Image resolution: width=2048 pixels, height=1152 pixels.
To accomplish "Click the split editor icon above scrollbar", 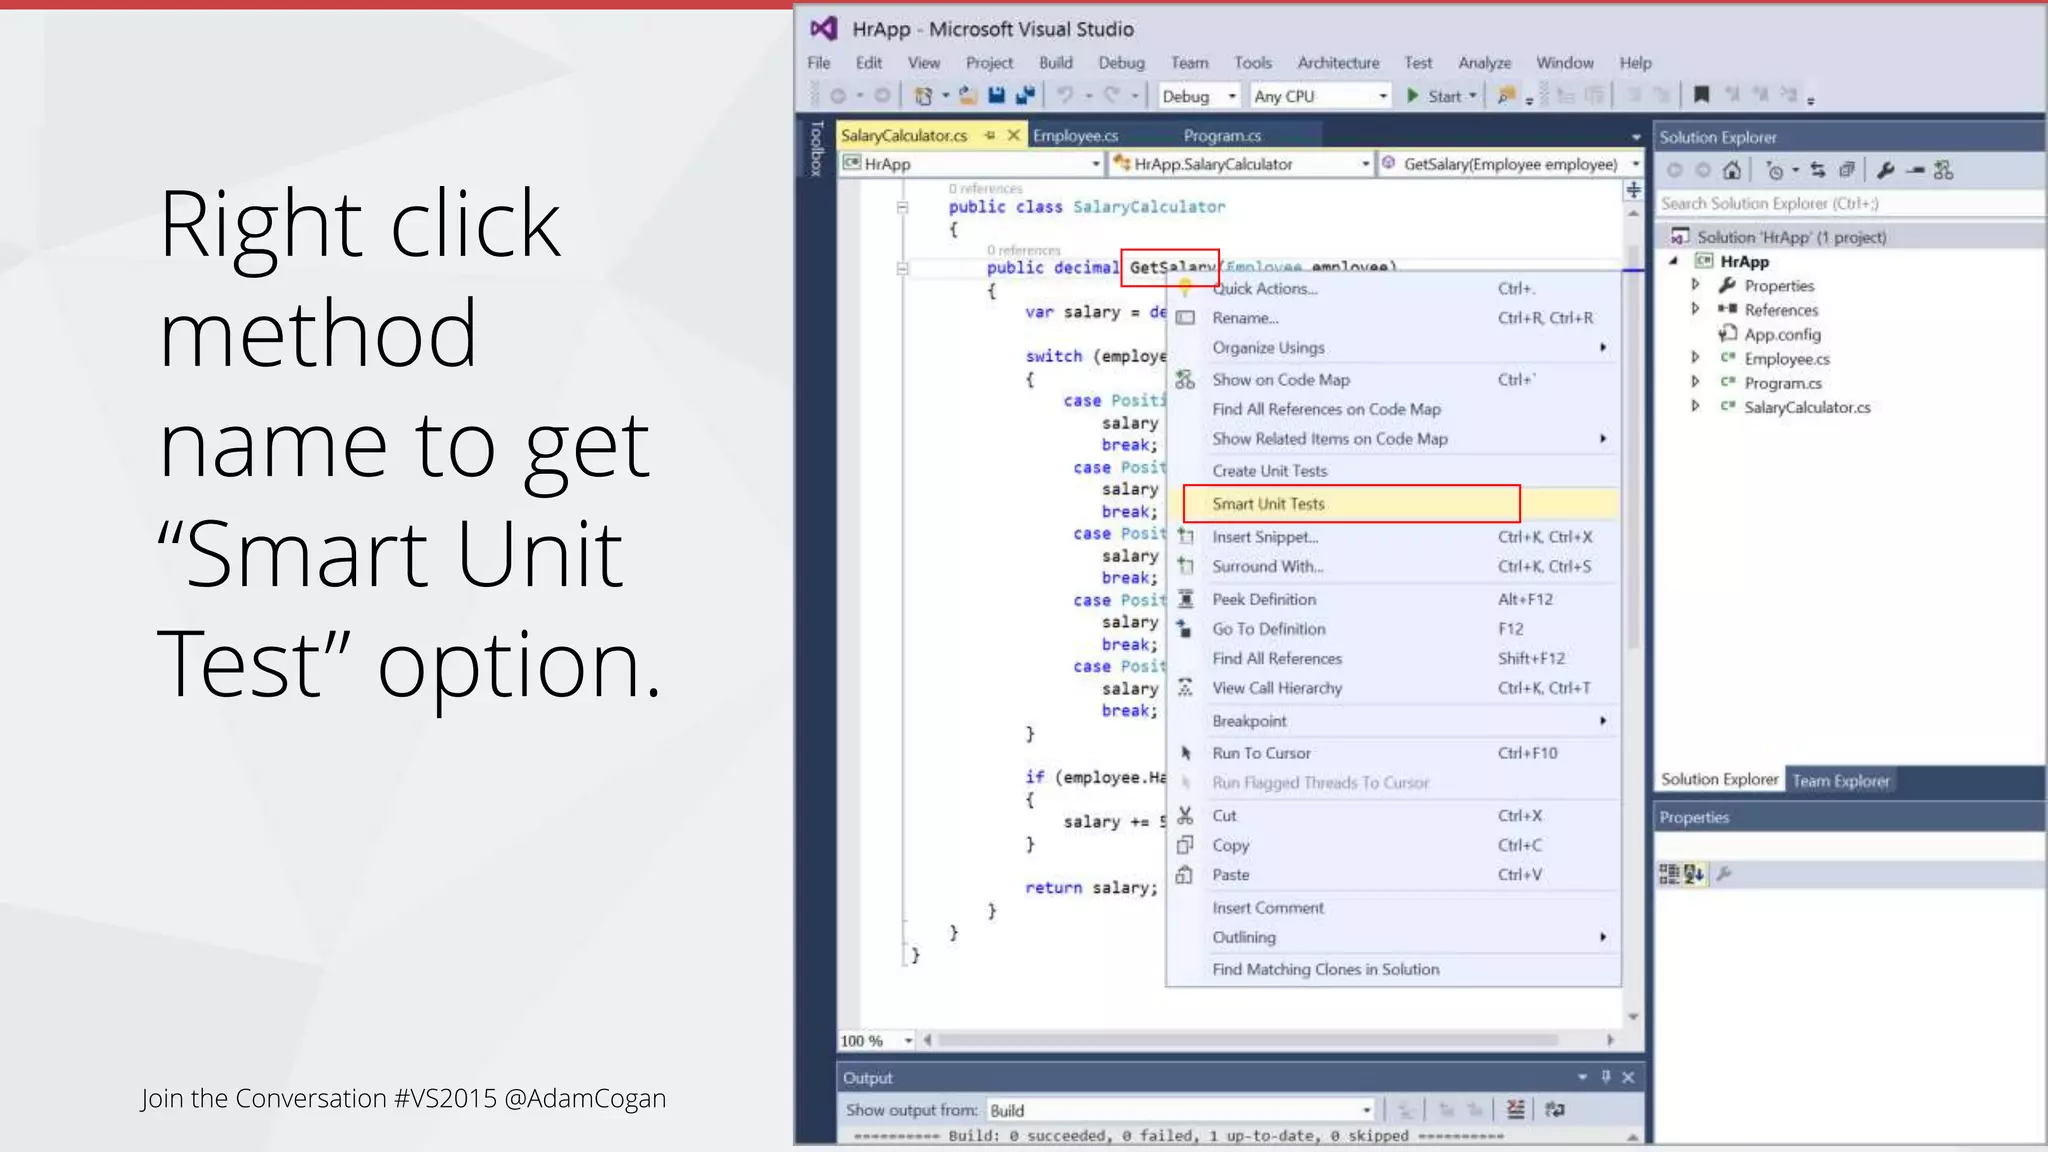I will (x=1633, y=189).
